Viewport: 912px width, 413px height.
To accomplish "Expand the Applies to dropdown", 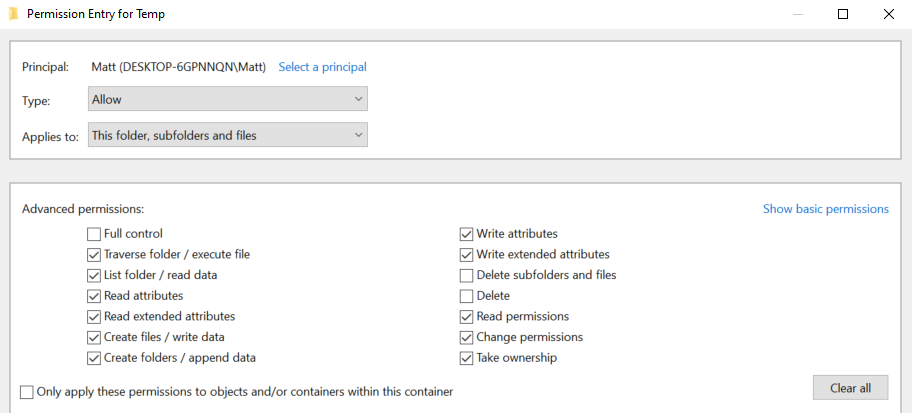I will 228,135.
